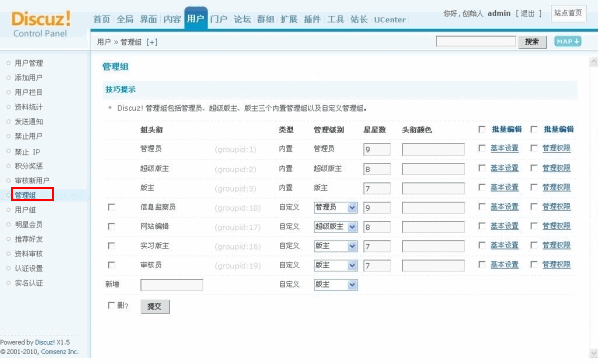Check 基本设置 checkbox in 管理员 row

click(482, 148)
